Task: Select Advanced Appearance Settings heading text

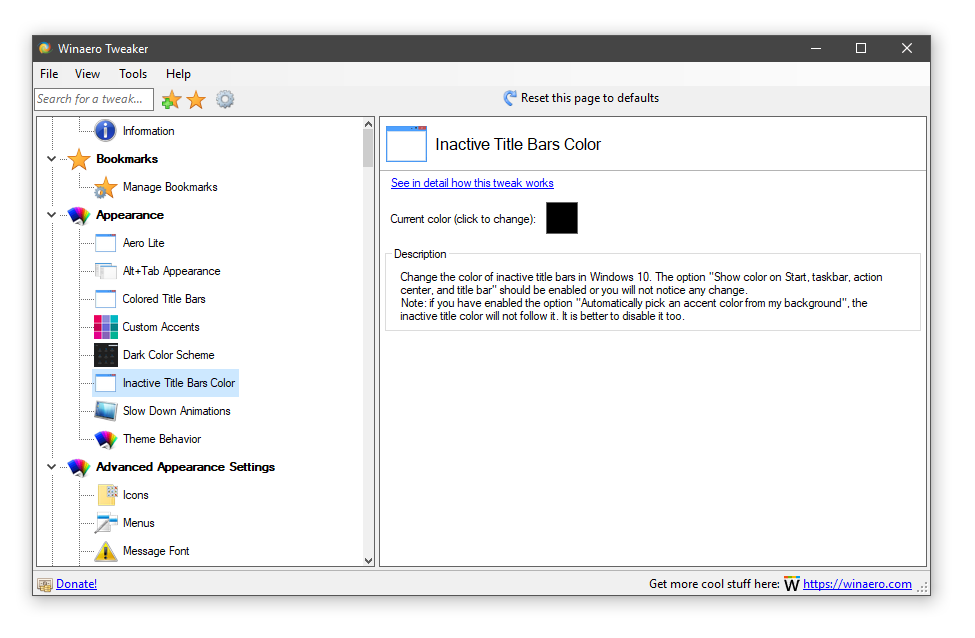Action: click(185, 467)
